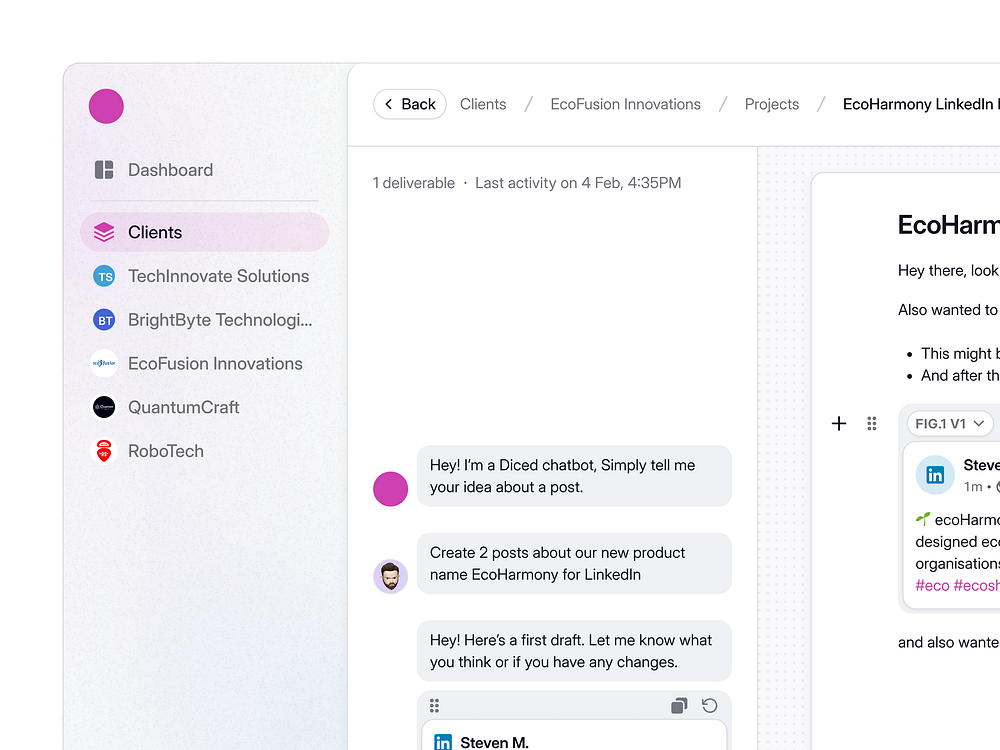Screen dimensions: 1000x750
Task: Select the "Here's a first draft" message
Action: coord(574,651)
